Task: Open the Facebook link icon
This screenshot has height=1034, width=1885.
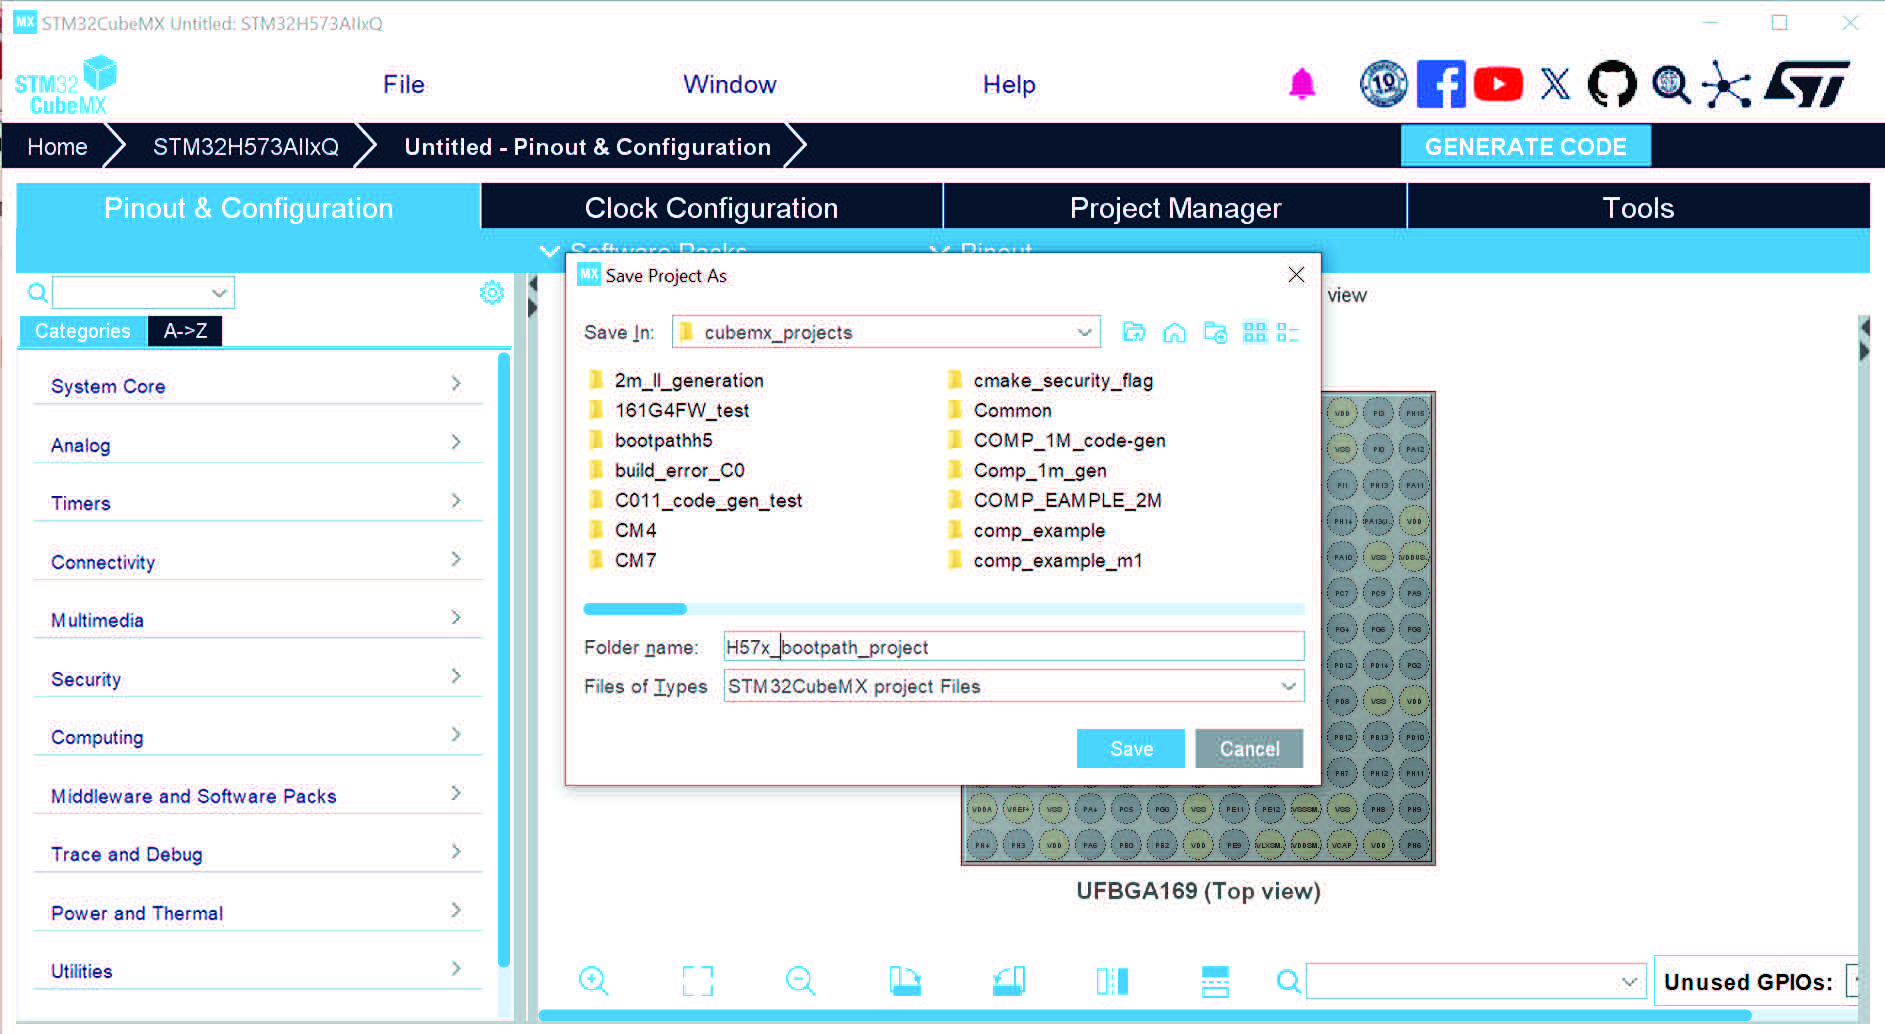Action: coord(1441,84)
